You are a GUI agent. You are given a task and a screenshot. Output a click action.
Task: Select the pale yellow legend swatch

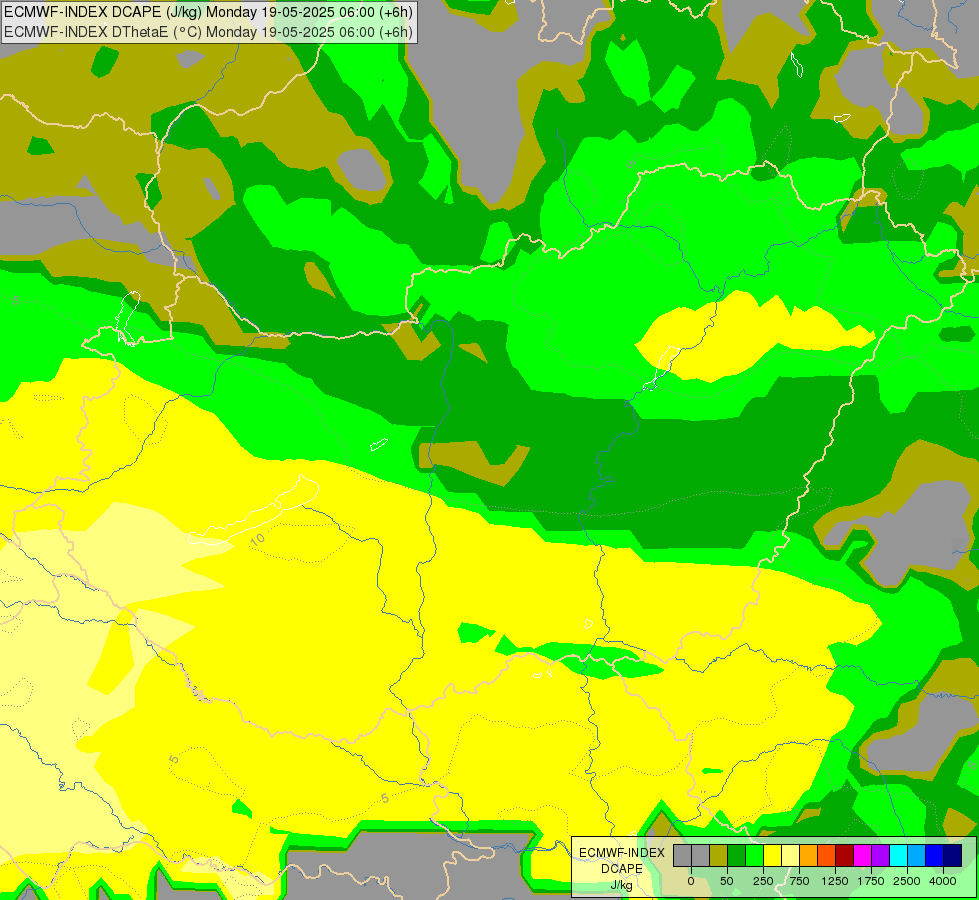pos(791,856)
